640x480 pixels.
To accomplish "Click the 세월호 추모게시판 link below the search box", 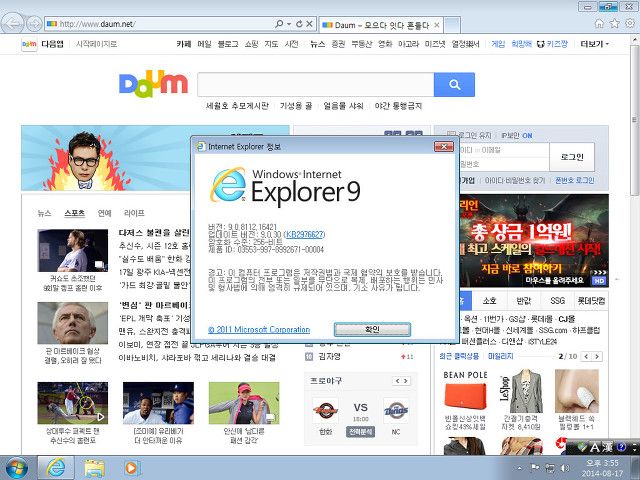I will 238,106.
